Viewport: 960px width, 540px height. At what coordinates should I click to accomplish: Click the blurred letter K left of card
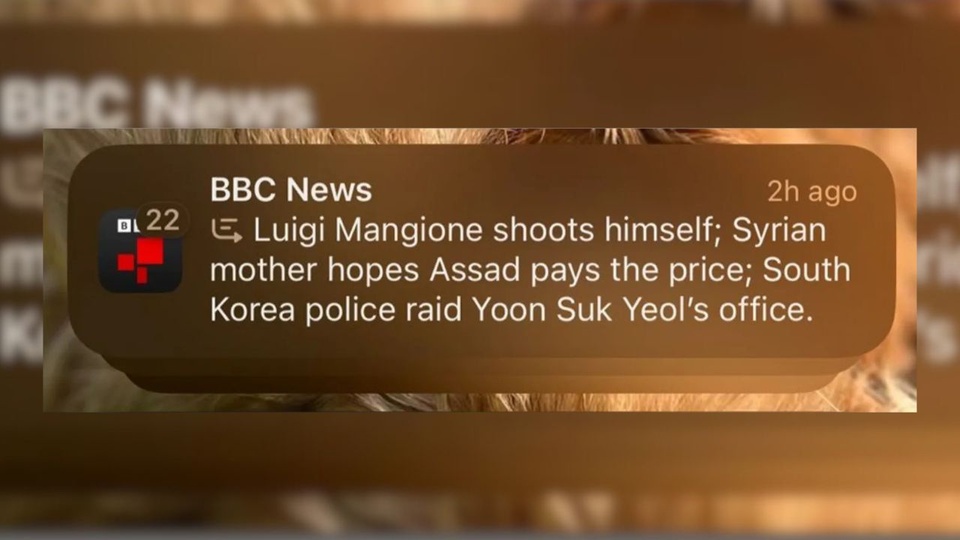(21, 336)
